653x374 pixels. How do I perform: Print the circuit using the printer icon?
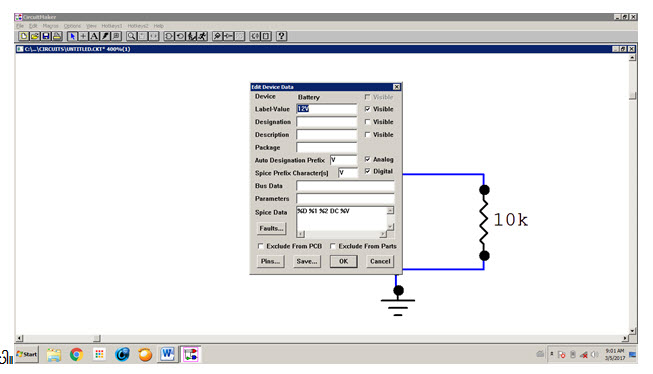57,36
